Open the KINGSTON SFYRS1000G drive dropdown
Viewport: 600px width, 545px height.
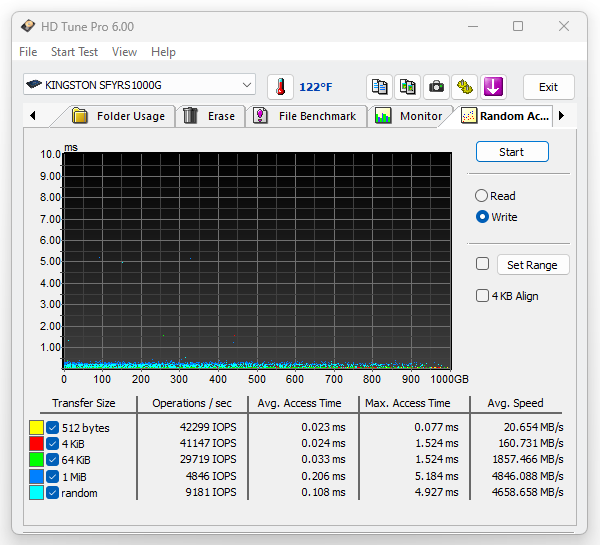click(x=139, y=85)
